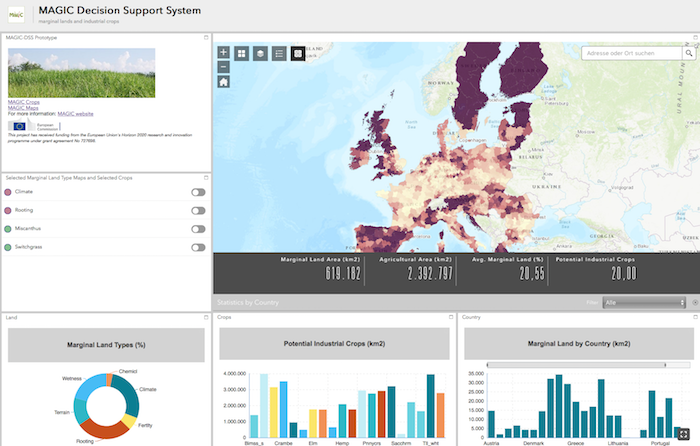Expand the Crops chart panel
Viewport: 700px width, 446px height.
pos(451,317)
